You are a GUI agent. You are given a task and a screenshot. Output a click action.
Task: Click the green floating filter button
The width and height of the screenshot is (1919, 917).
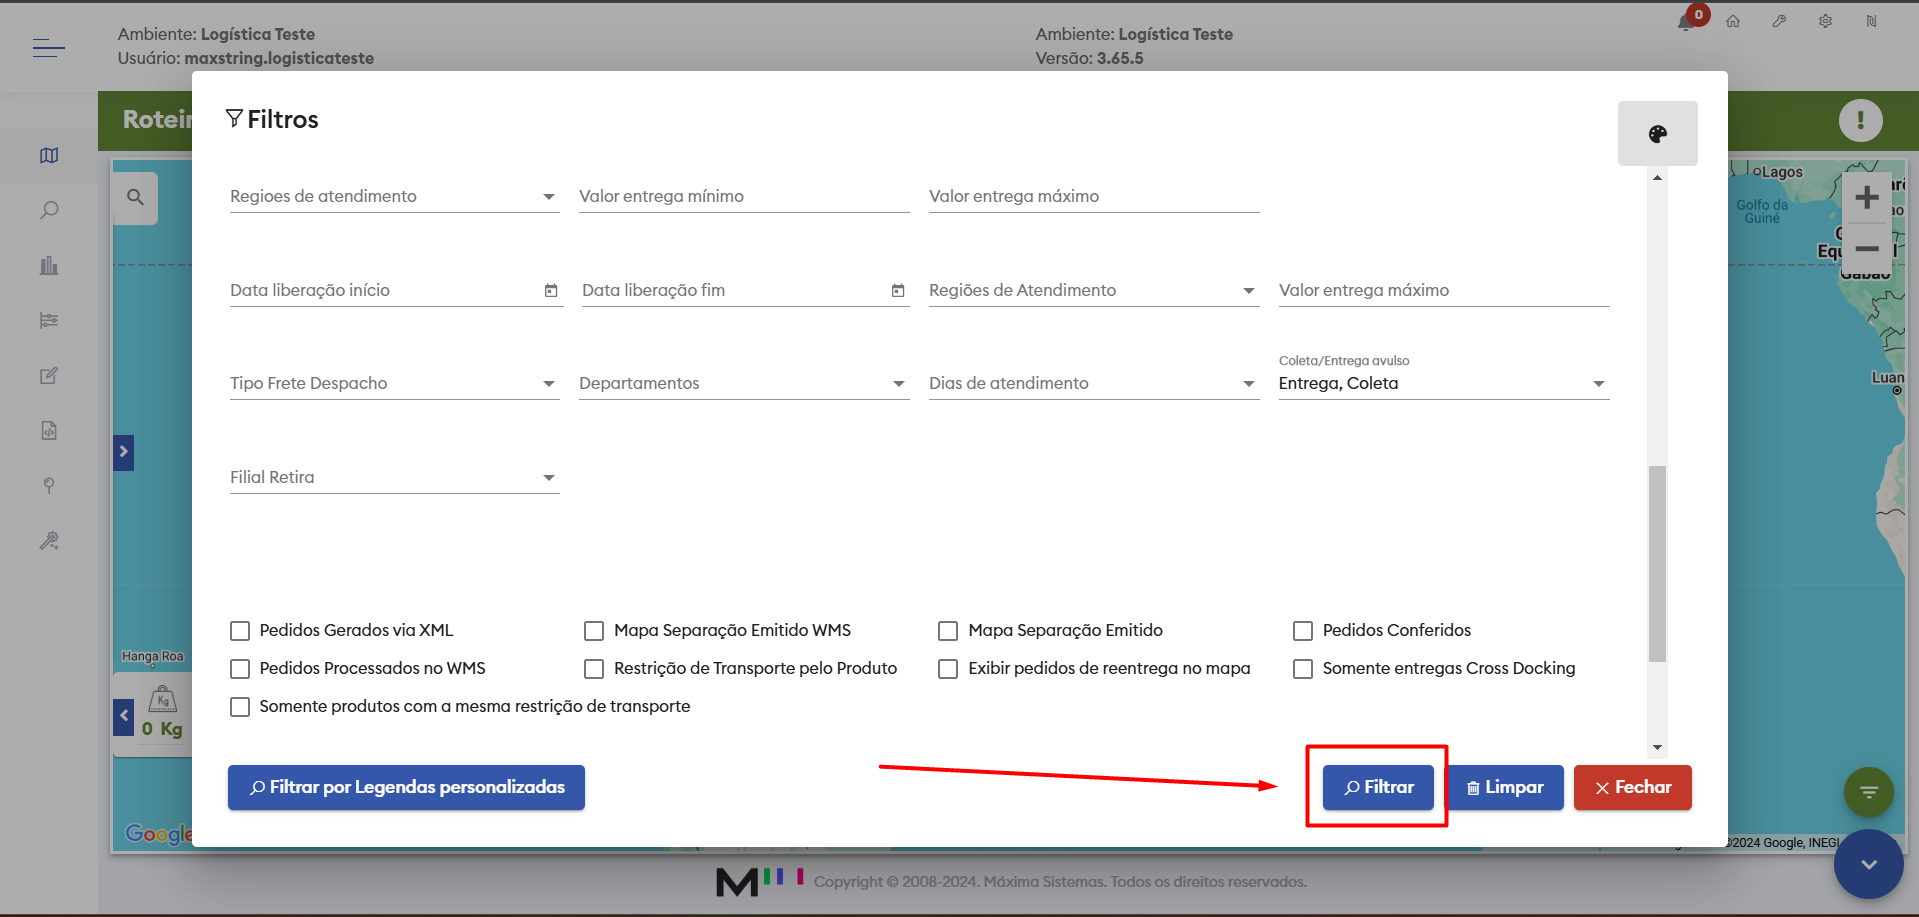(x=1868, y=792)
